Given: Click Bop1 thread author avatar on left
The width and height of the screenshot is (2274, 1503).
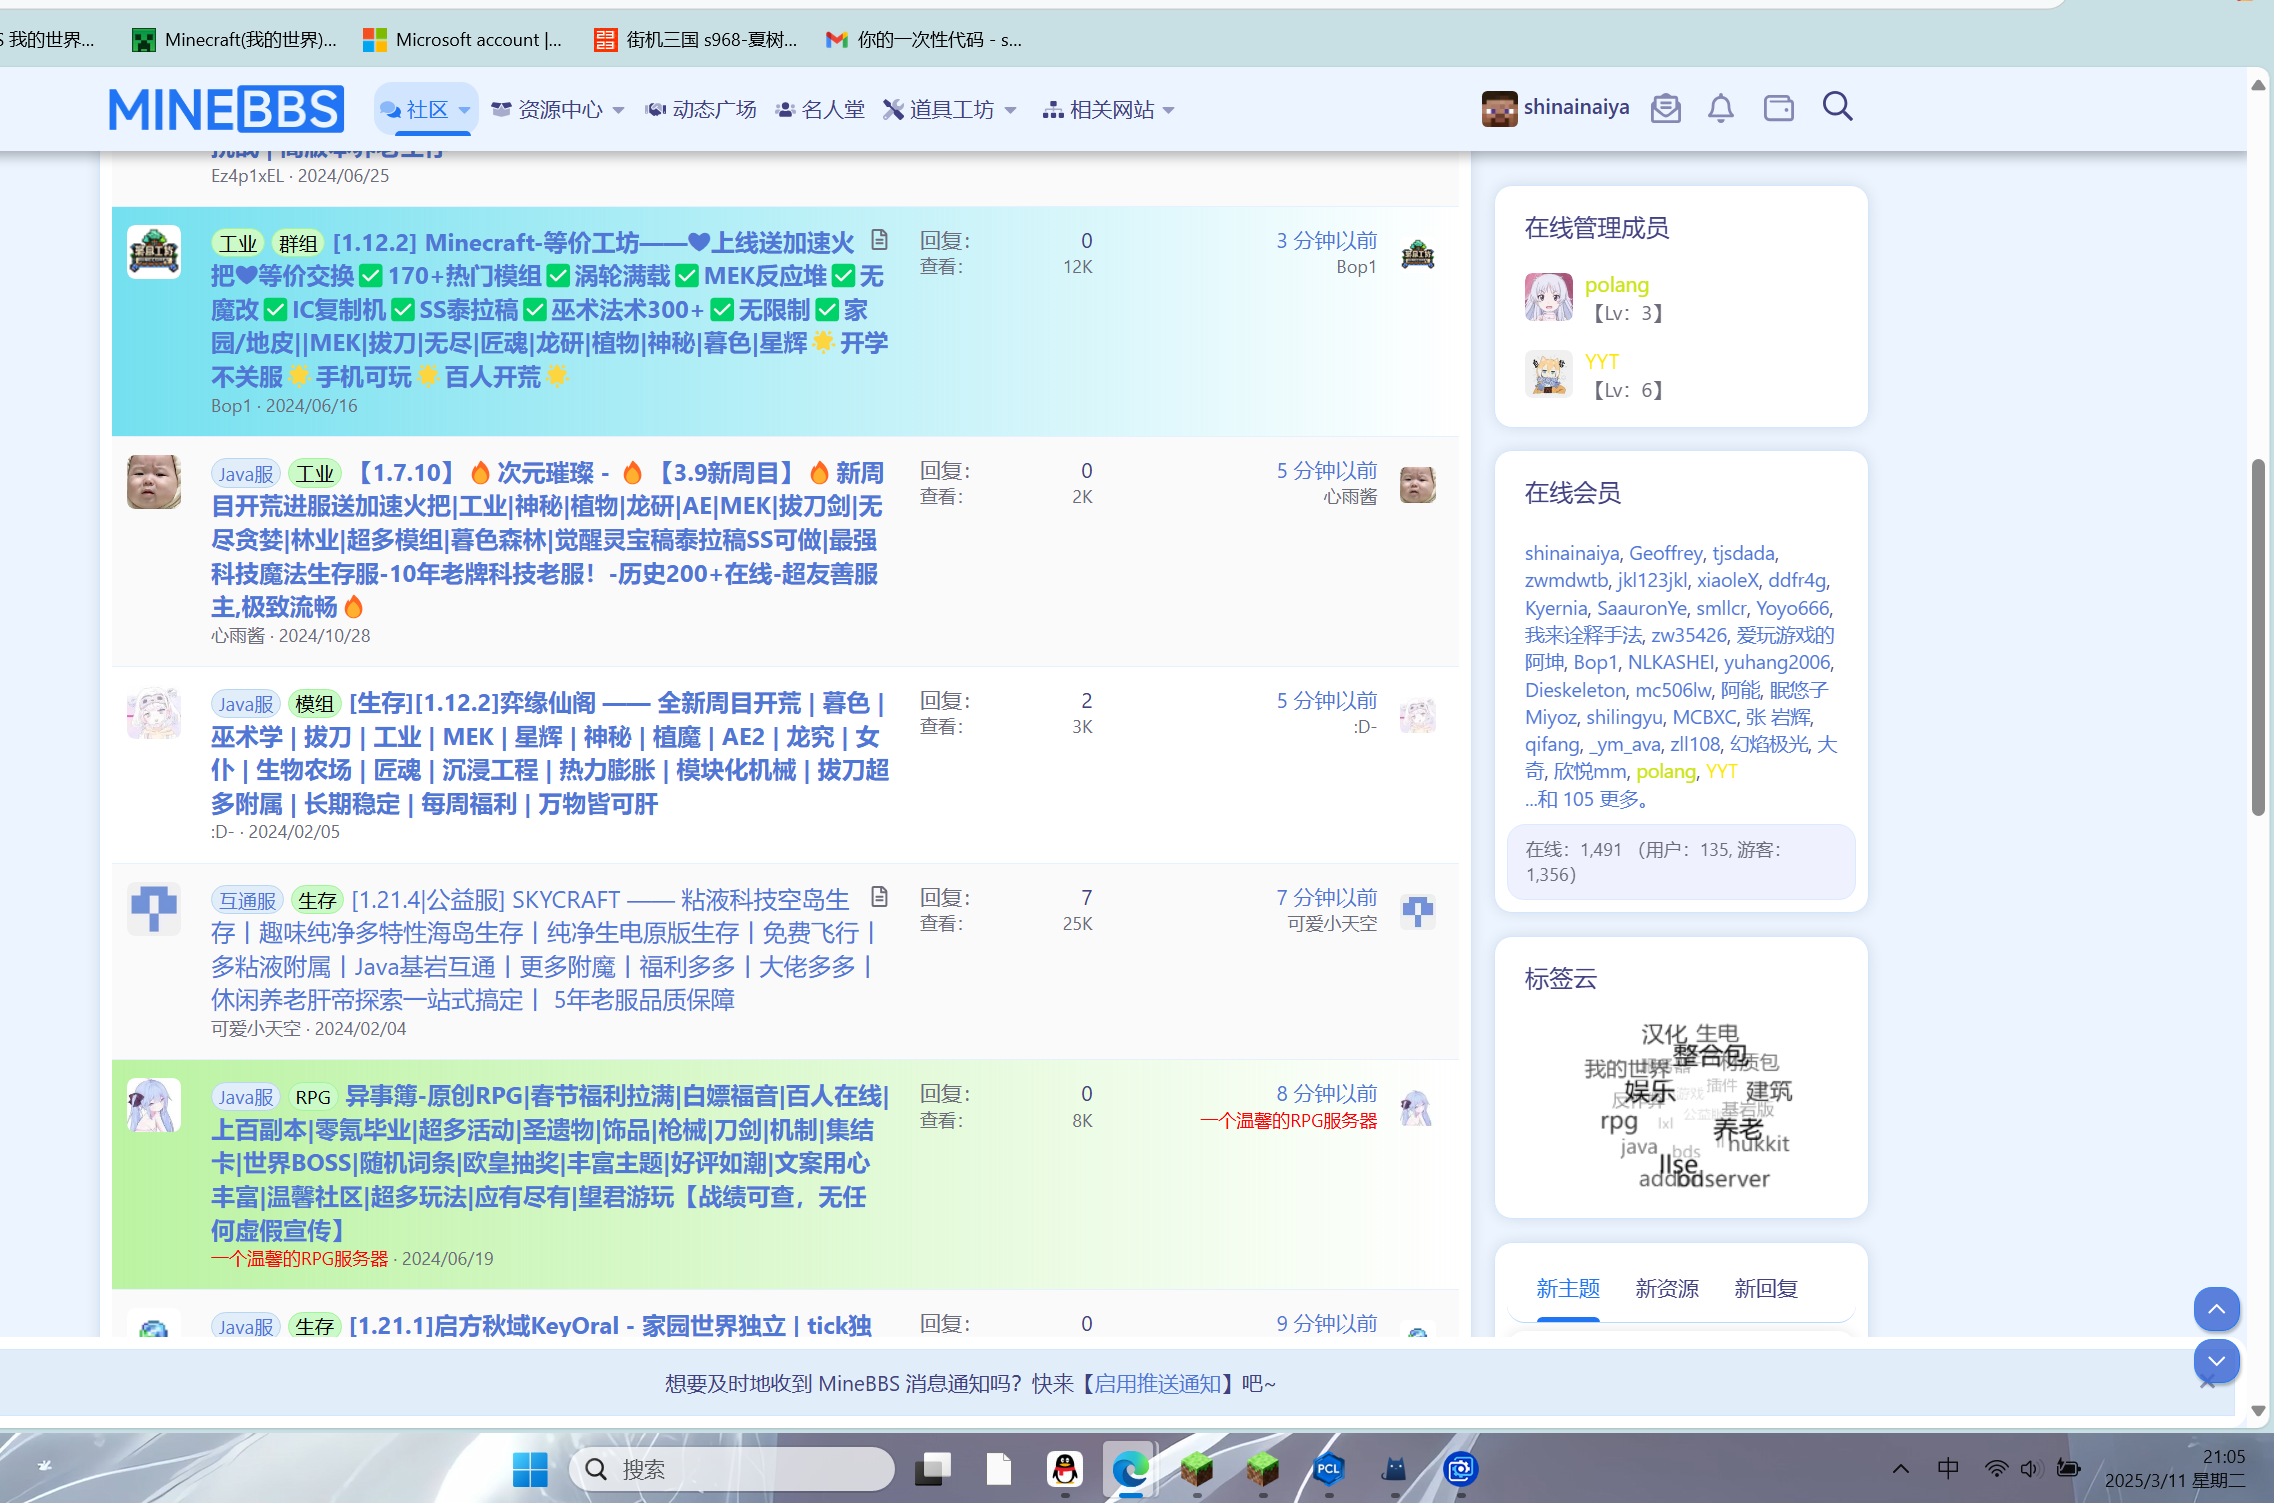Looking at the screenshot, I should [154, 252].
